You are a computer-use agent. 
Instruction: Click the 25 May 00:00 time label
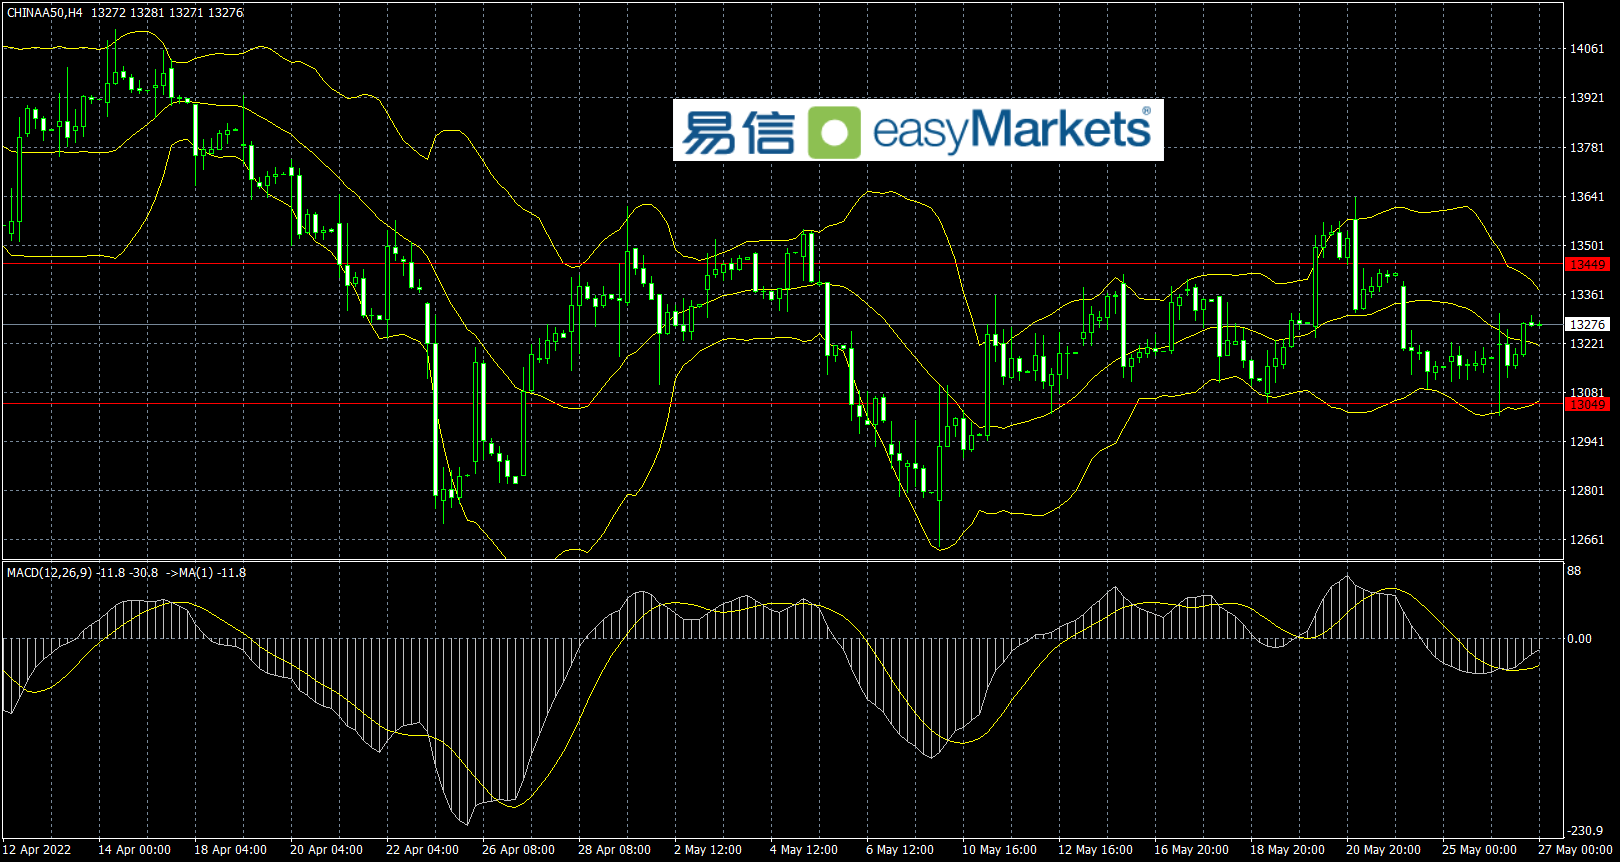click(x=1479, y=850)
